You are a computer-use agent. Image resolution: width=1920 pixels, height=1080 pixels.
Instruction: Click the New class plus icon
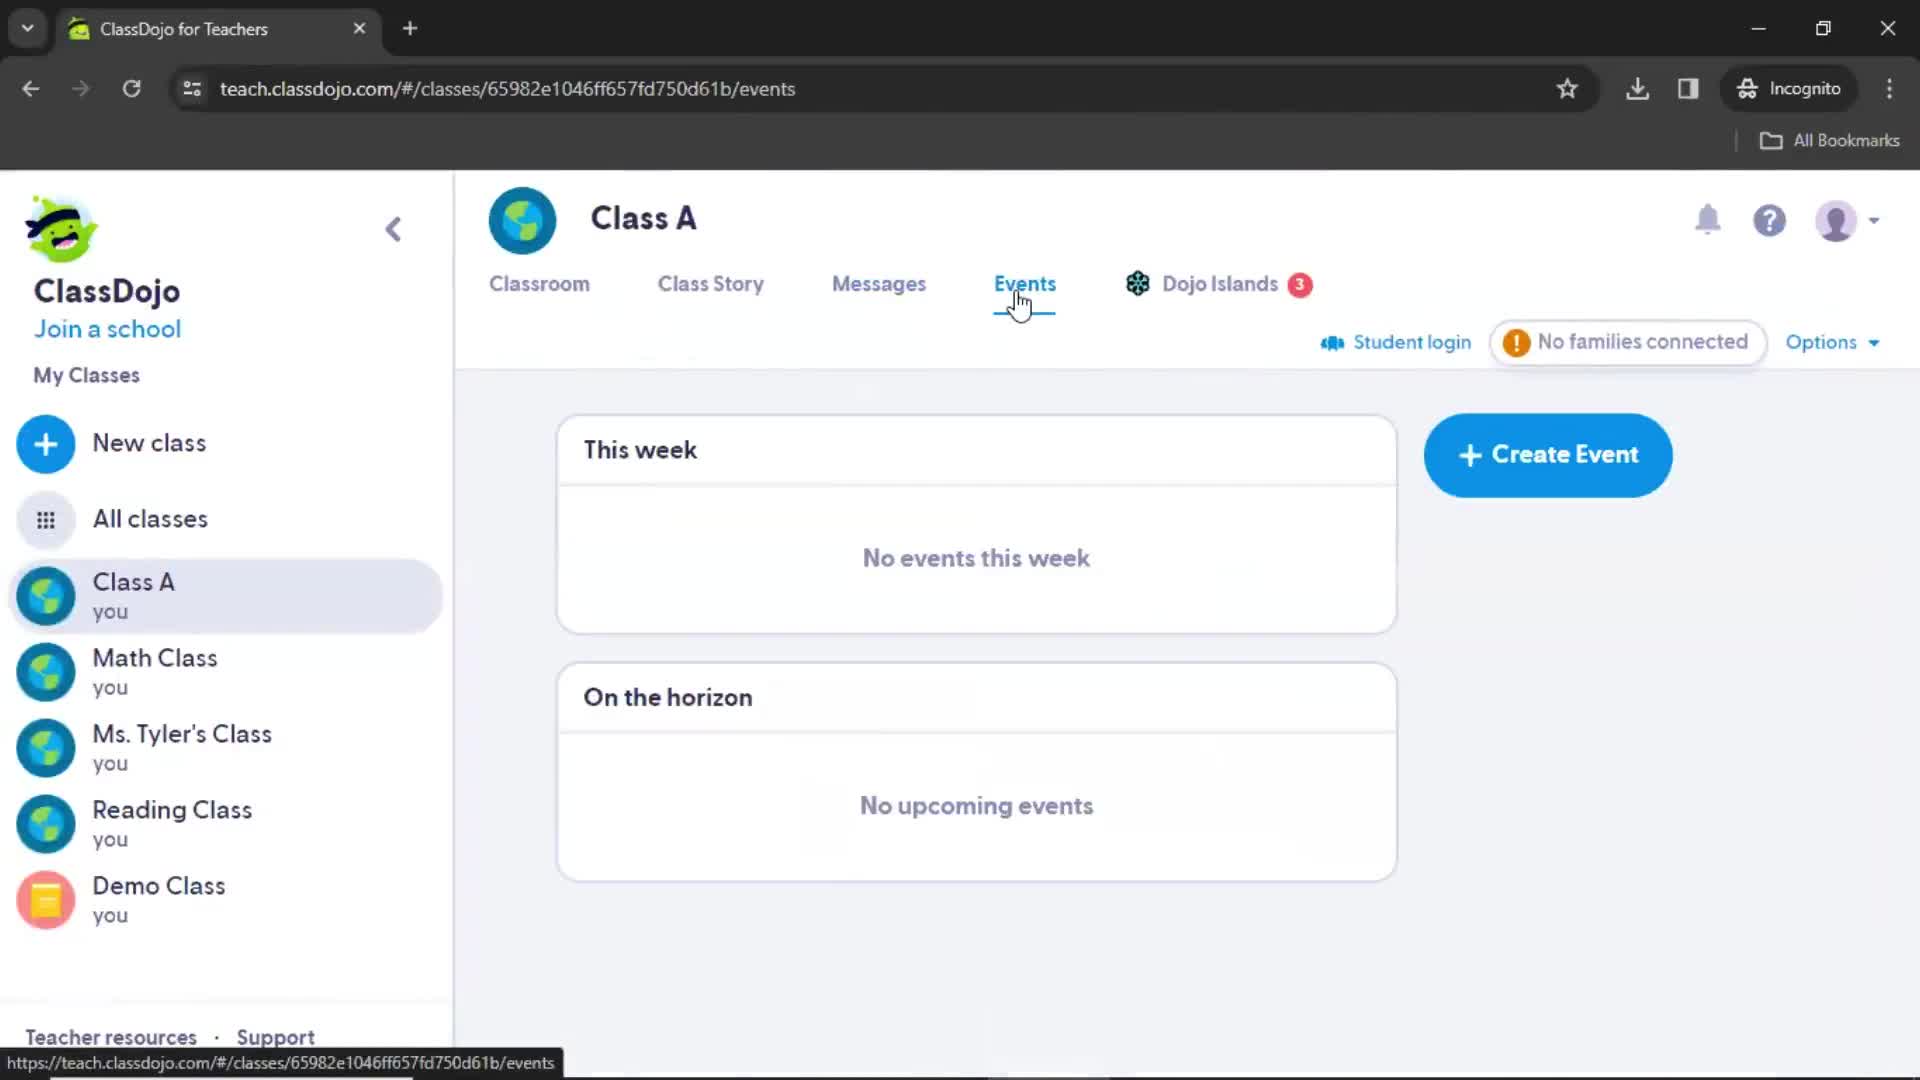point(46,443)
